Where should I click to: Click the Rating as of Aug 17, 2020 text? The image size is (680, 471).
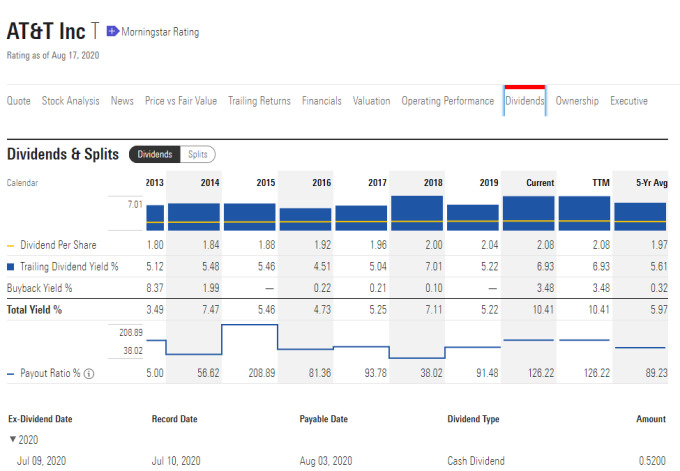click(53, 56)
